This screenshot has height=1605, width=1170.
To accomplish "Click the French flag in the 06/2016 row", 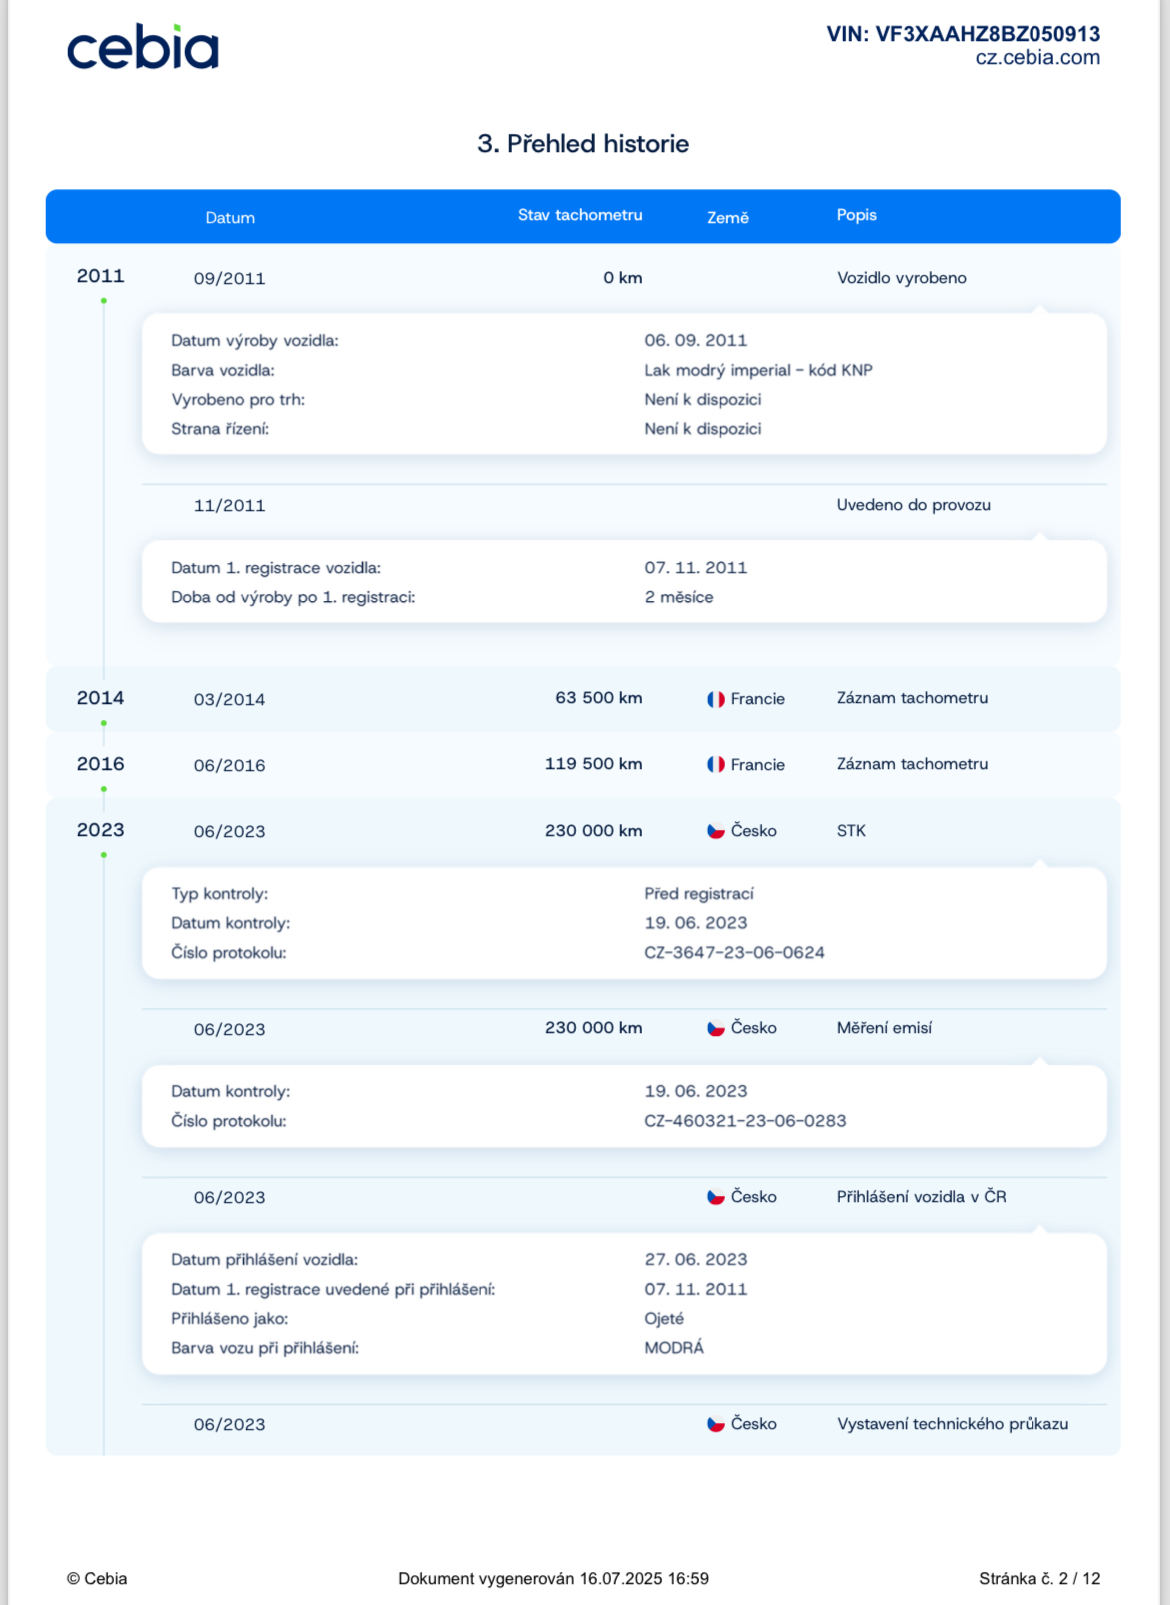I will pyautogui.click(x=716, y=765).
